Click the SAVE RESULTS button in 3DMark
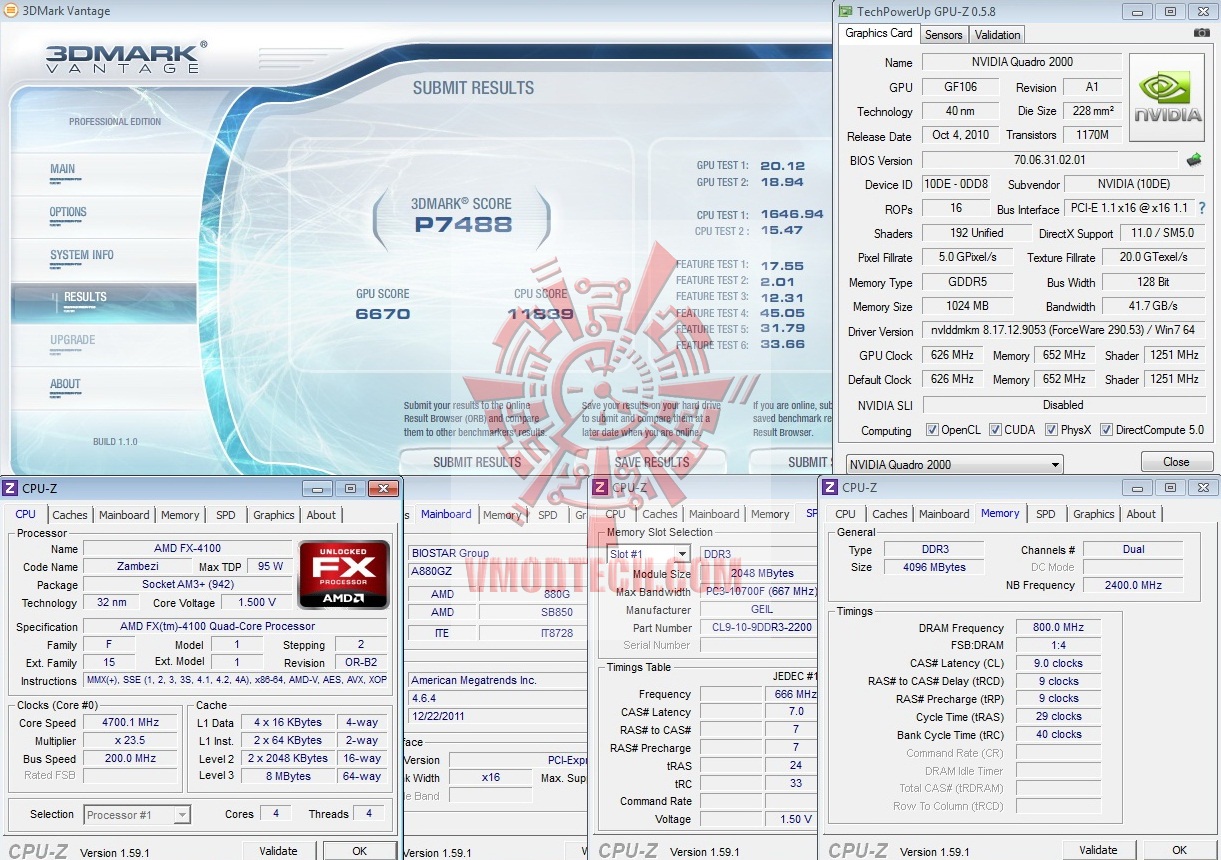 tap(652, 462)
